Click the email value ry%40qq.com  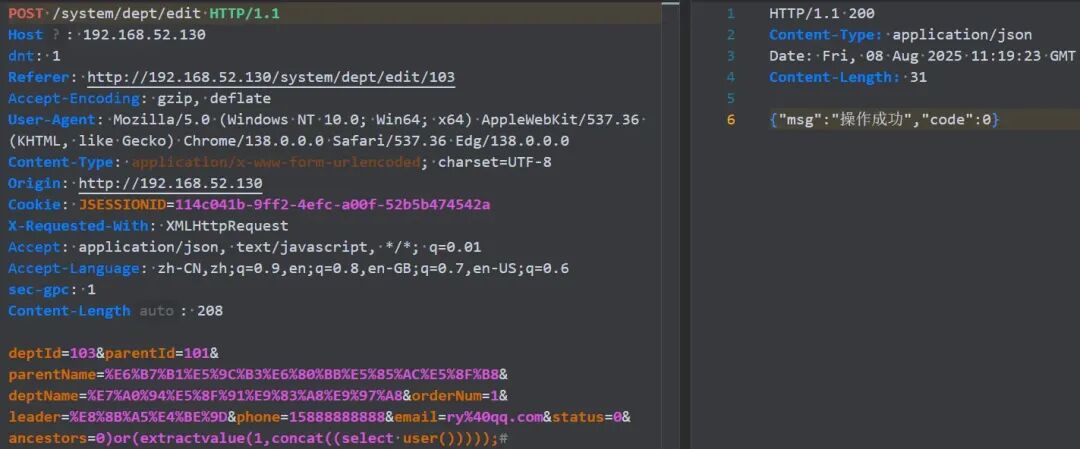[x=495, y=417]
